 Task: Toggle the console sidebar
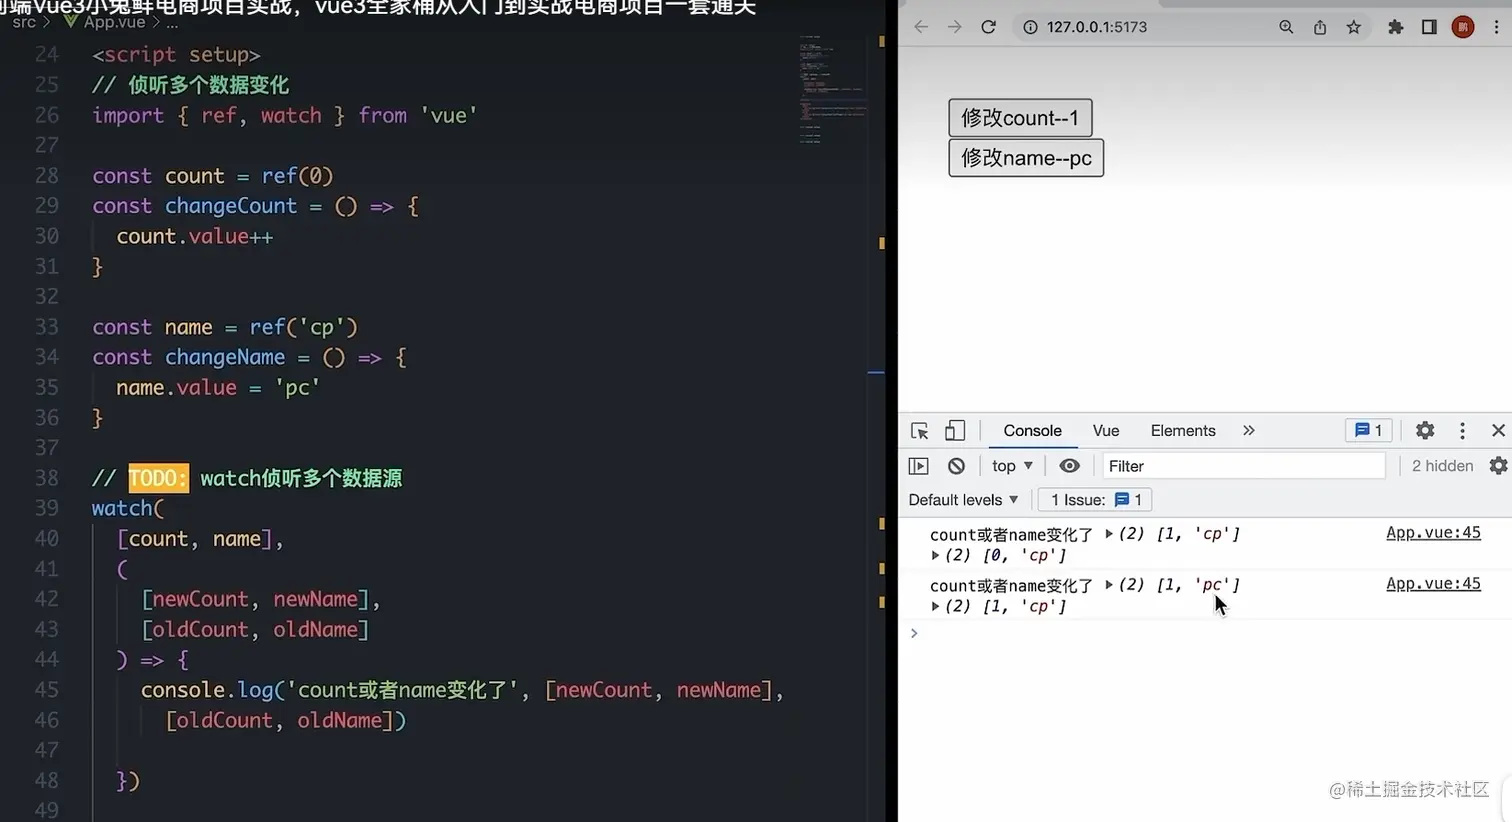tap(918, 466)
